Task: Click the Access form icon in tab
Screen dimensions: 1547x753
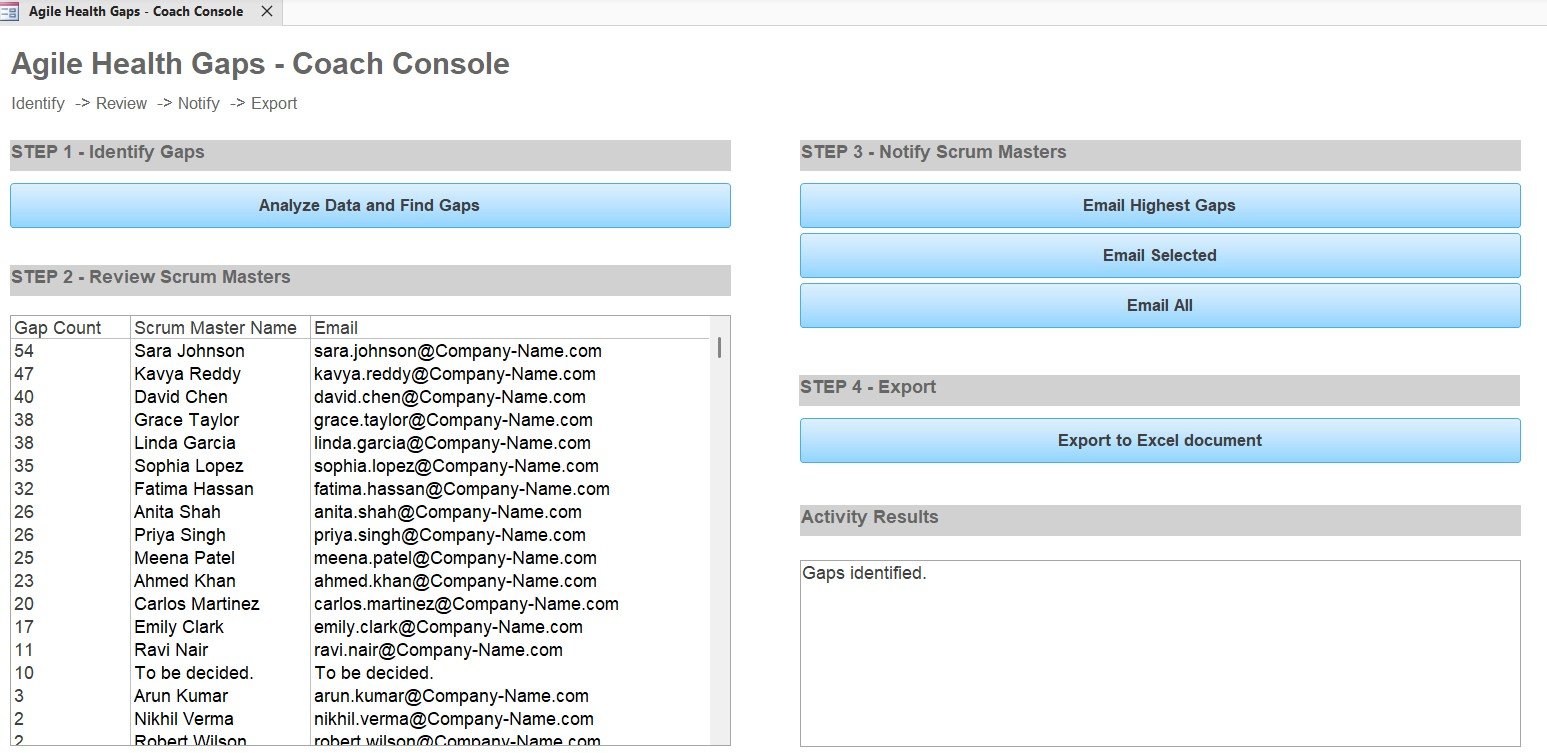Action: (x=9, y=12)
